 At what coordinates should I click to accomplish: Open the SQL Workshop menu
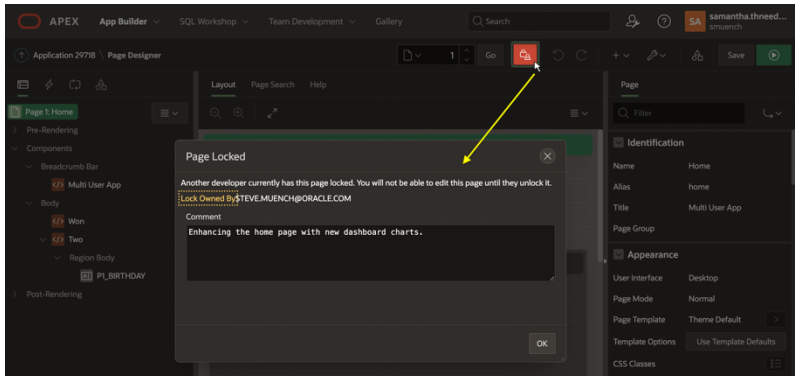tap(214, 21)
